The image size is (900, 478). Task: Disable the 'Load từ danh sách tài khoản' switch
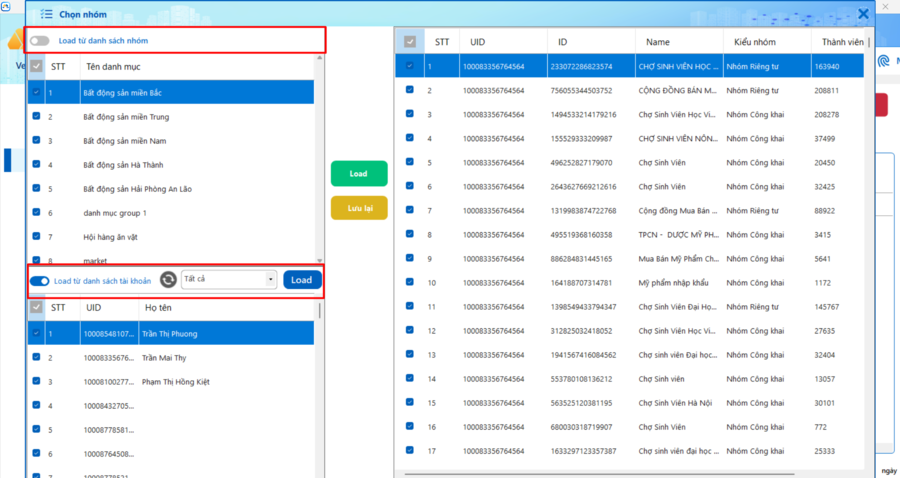tap(40, 281)
